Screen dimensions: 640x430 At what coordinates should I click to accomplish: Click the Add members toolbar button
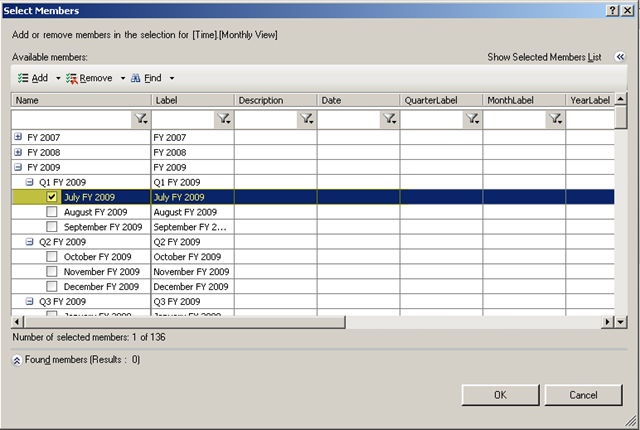coord(33,78)
